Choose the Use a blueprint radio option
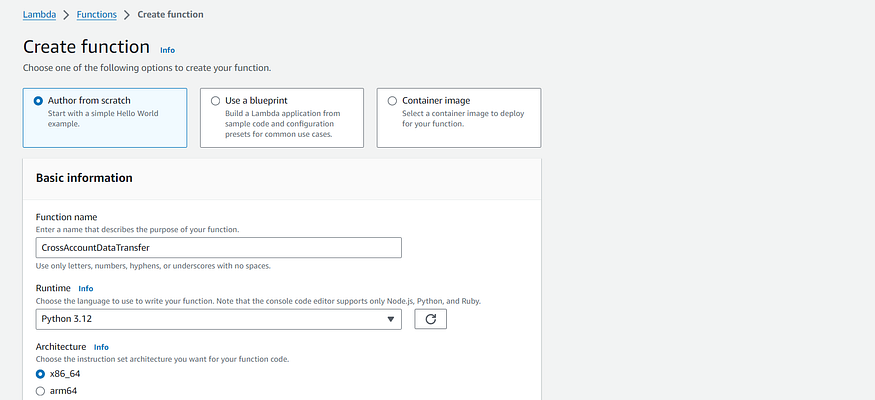875x400 pixels. coord(215,101)
